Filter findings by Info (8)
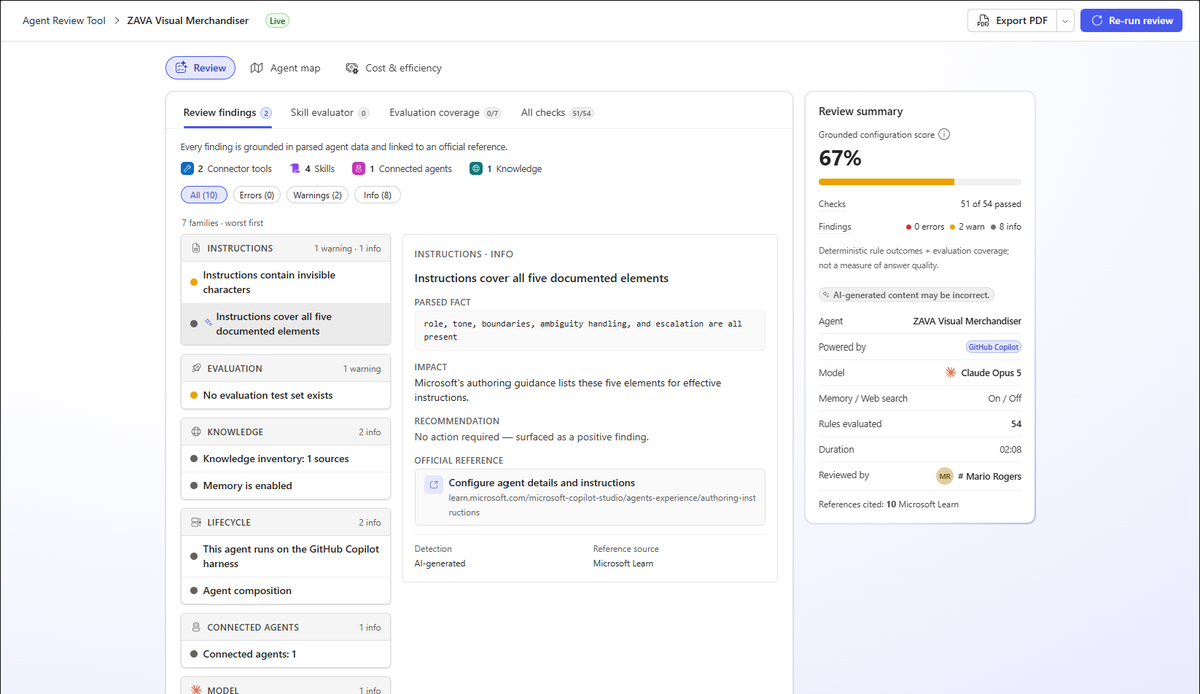Viewport: 1200px width, 694px height. point(377,195)
